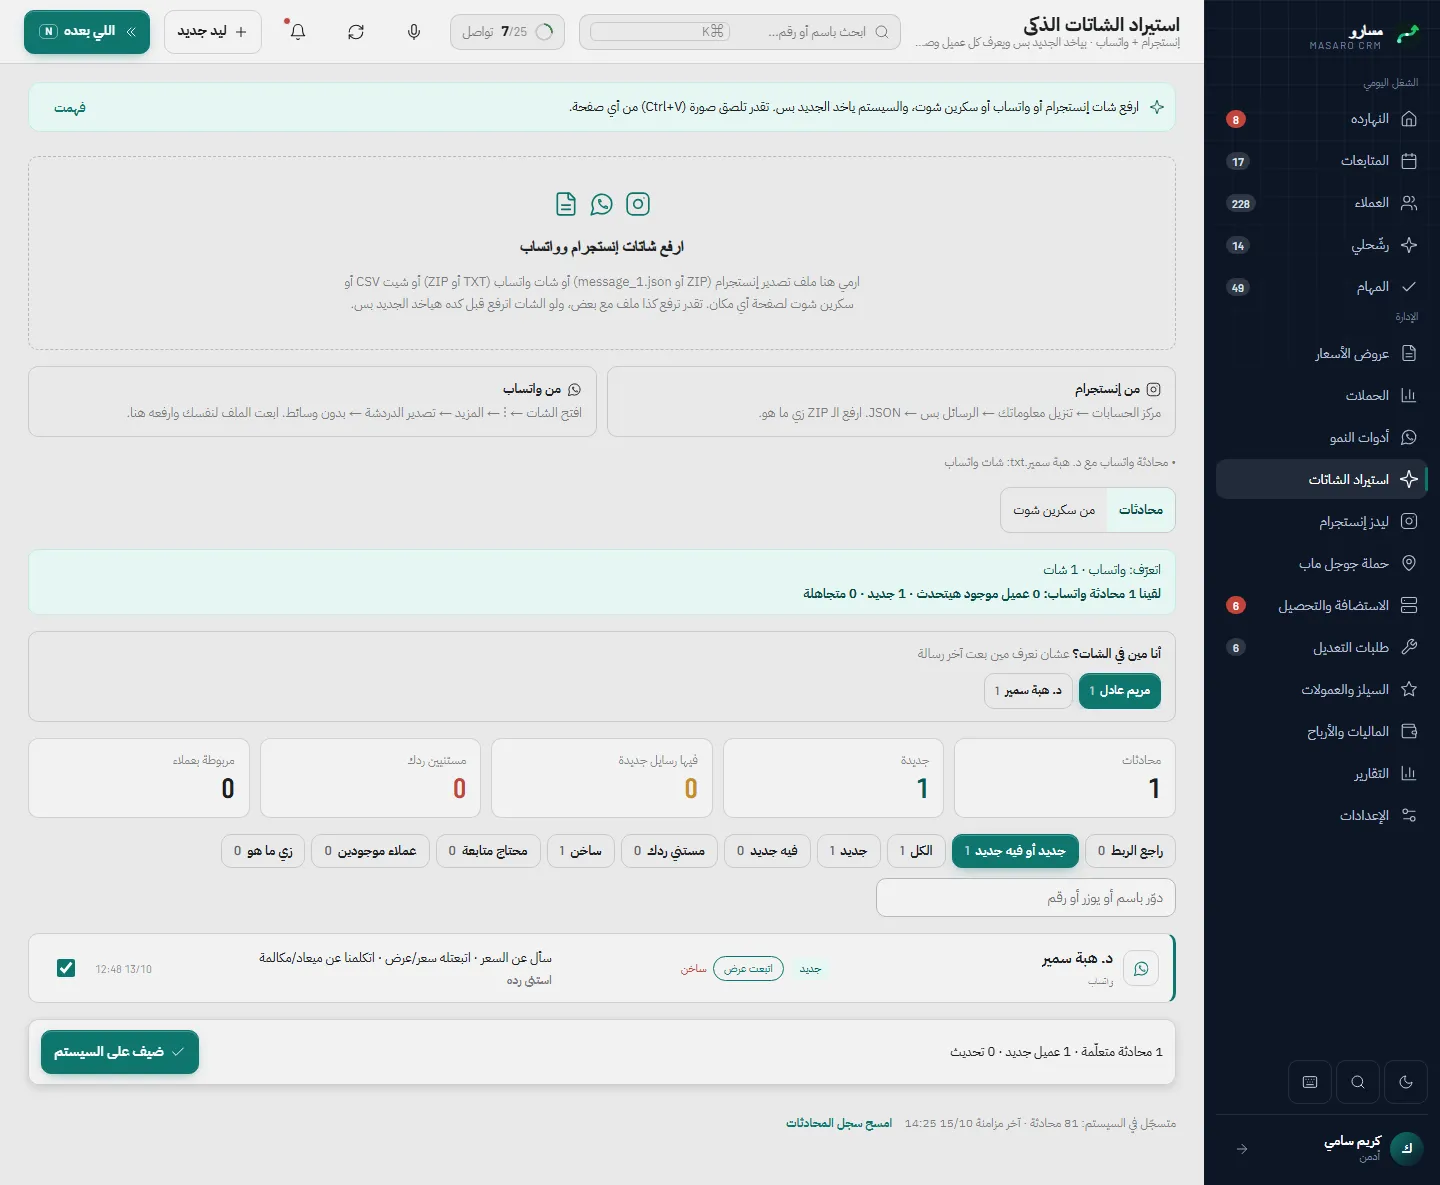Screen dimensions: 1440x1185
Task: Toggle dark mode moon icon
Action: 1406,1082
